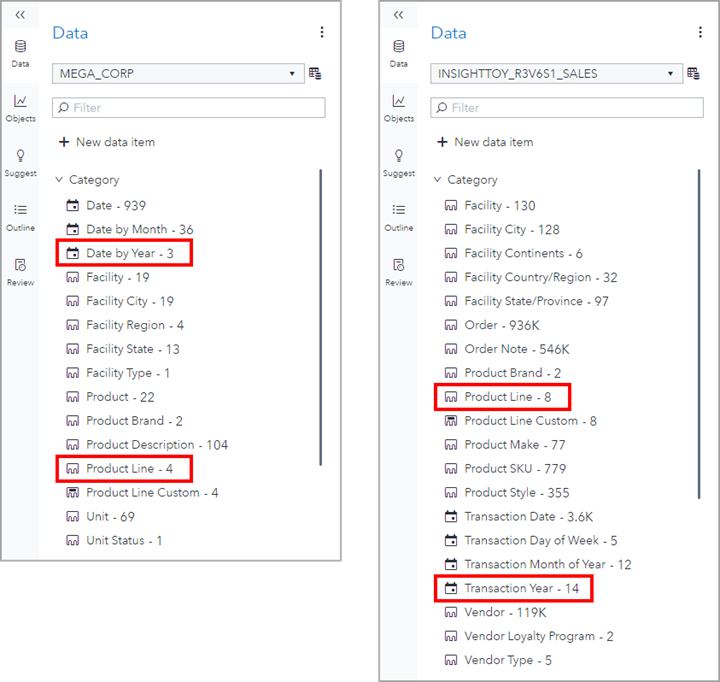This screenshot has width=720, height=682.
Task: Click New data item in the INSIGHTTOY panel
Action: [485, 142]
